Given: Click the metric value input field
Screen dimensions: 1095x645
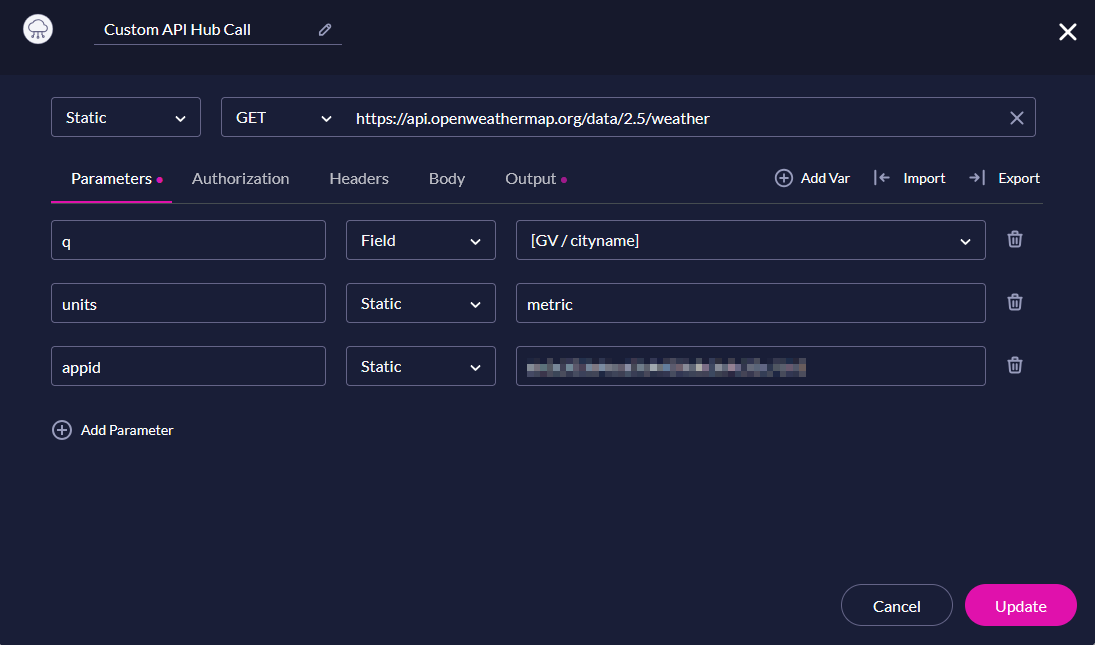Looking at the screenshot, I should pos(750,302).
